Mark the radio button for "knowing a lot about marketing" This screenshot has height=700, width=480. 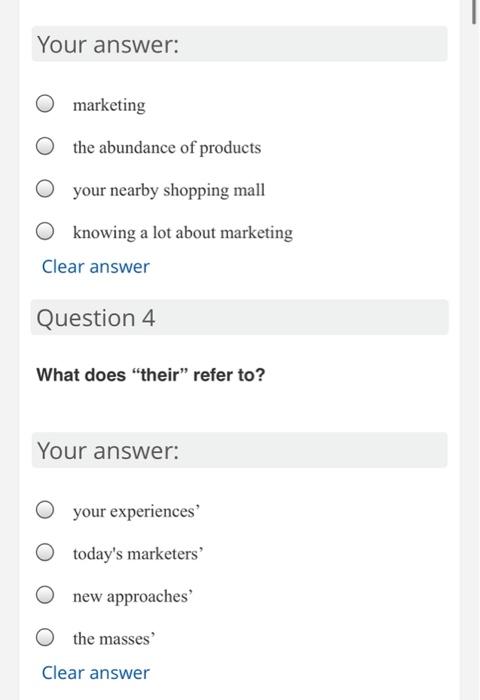[45, 231]
